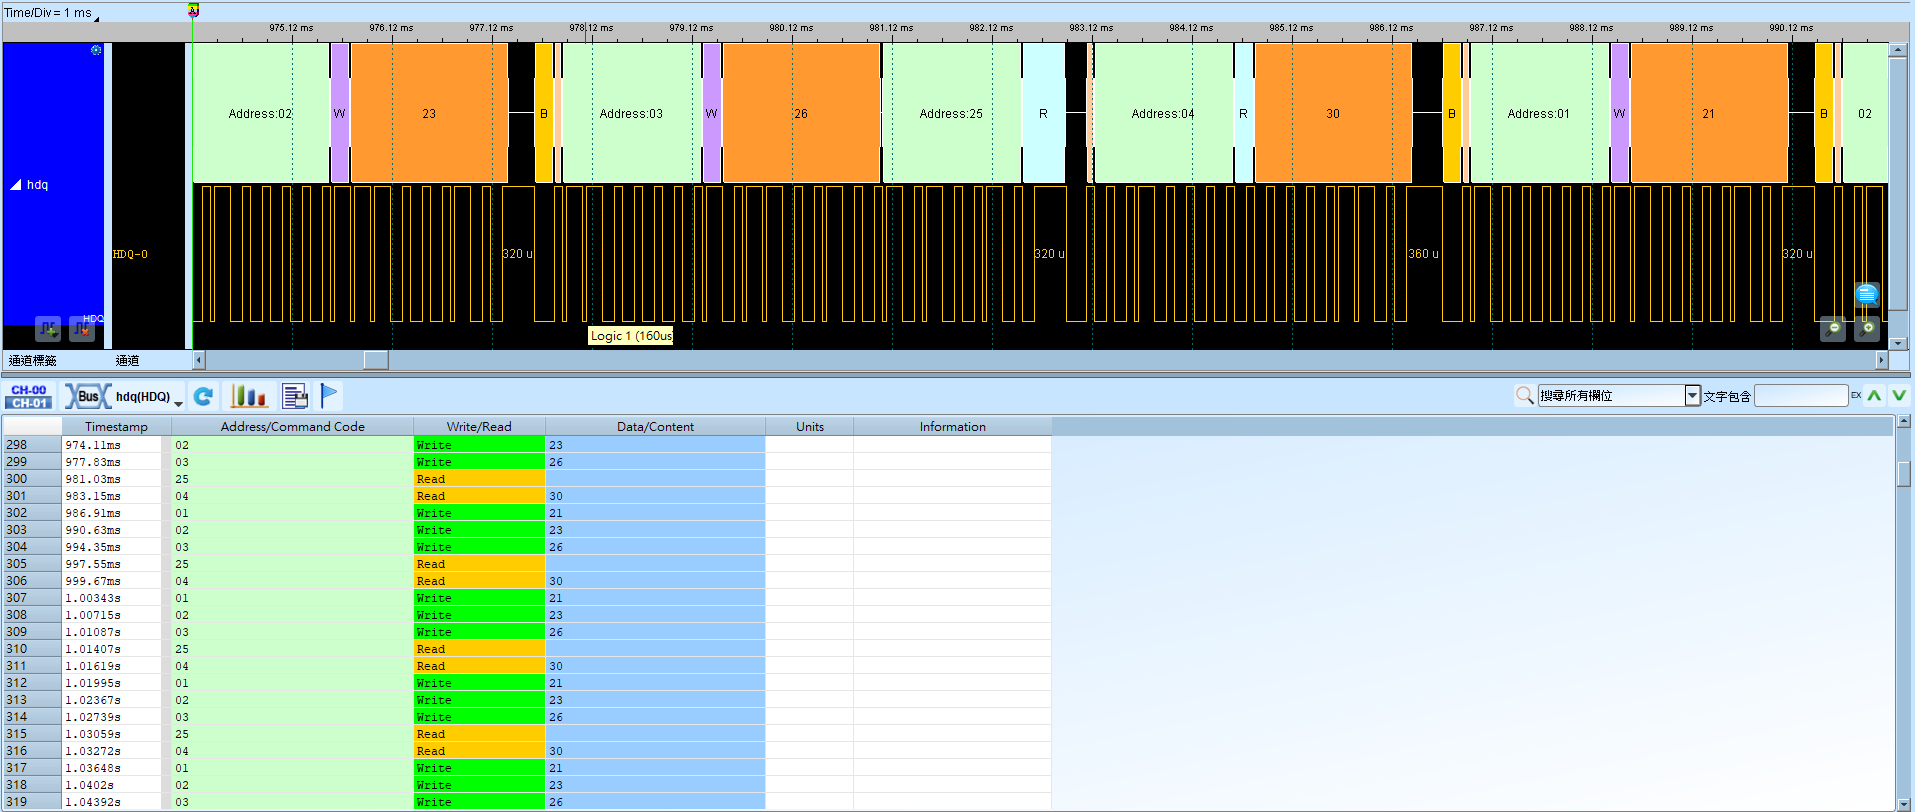Screen dimensions: 1915x812
Task: Jump to next search result arrow
Action: click(x=1899, y=396)
